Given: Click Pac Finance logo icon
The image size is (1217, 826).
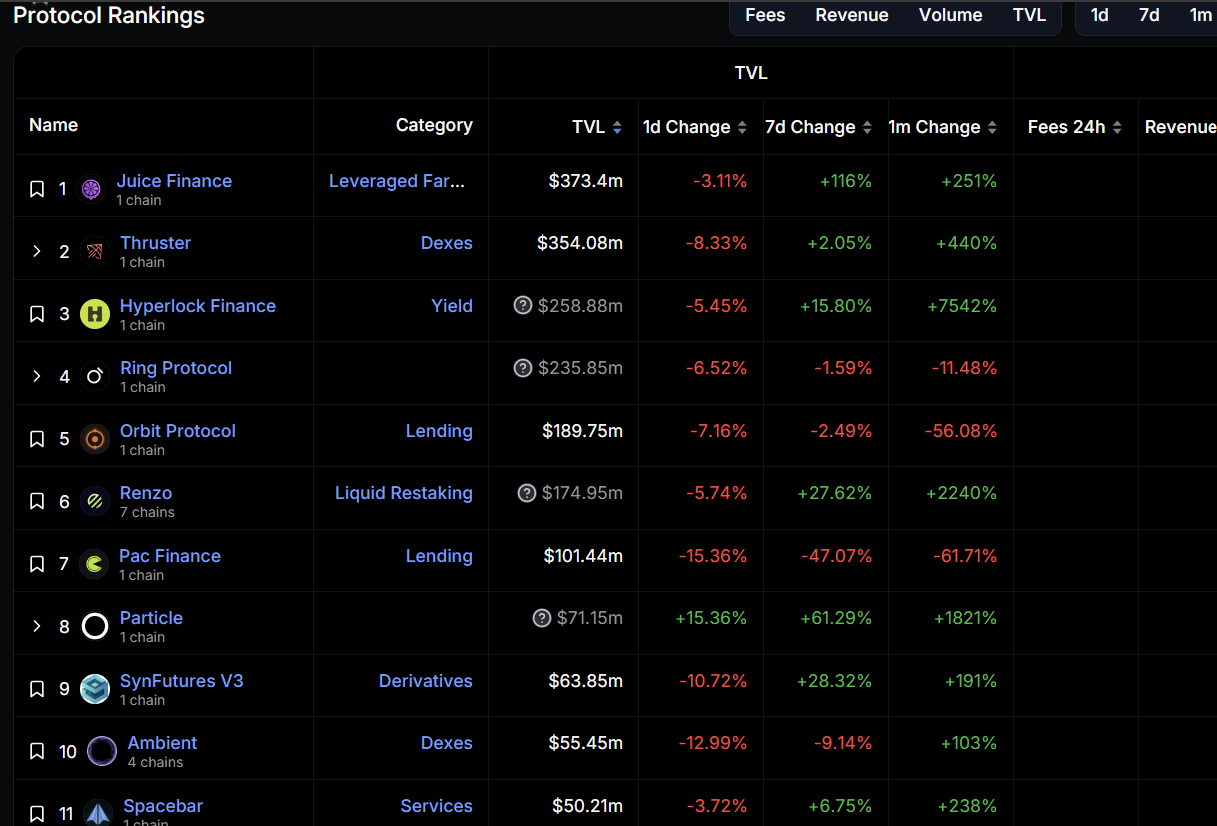Looking at the screenshot, I should pos(94,564).
